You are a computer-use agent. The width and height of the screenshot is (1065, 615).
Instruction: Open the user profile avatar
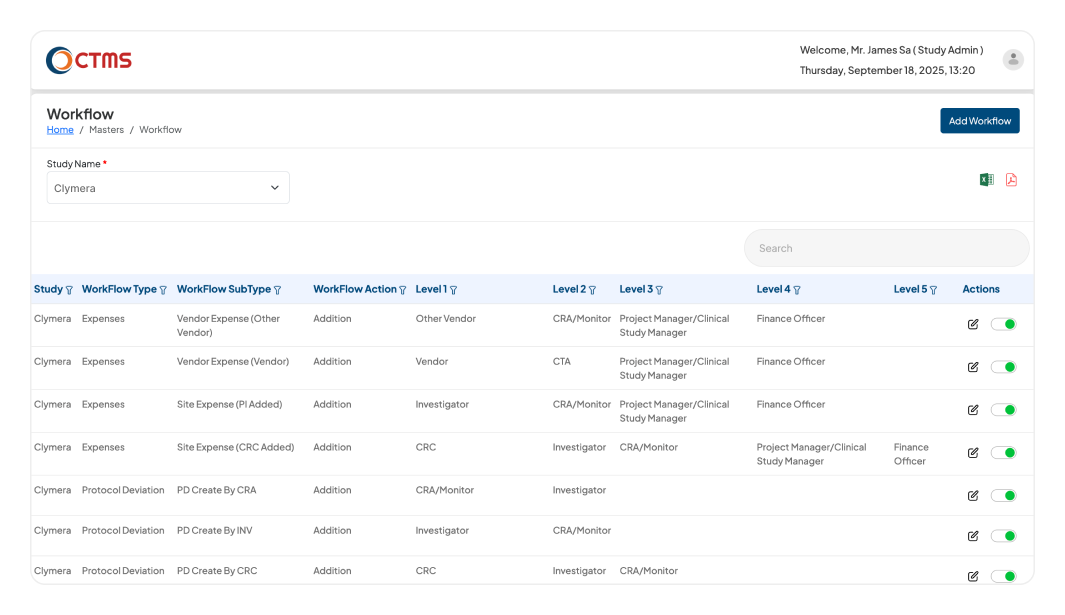click(1013, 59)
